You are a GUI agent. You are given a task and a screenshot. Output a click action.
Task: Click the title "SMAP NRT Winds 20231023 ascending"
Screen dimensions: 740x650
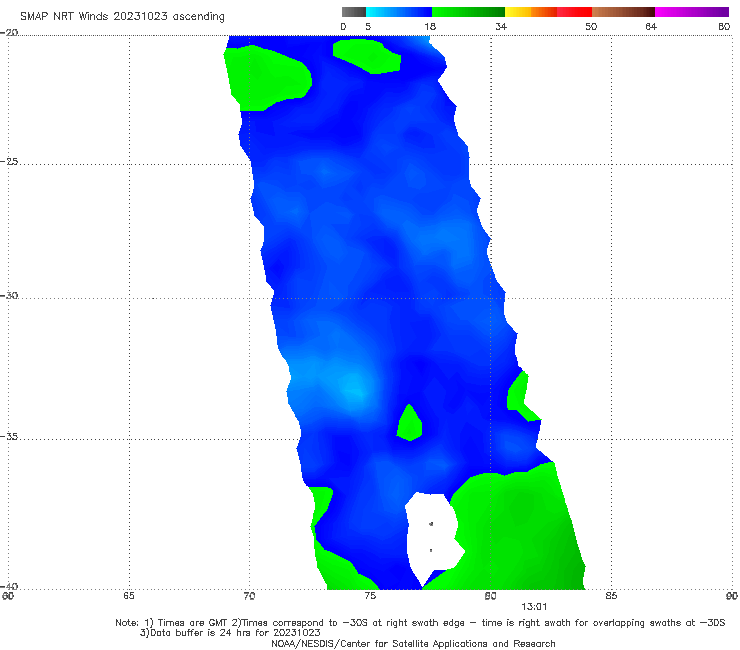(x=122, y=16)
